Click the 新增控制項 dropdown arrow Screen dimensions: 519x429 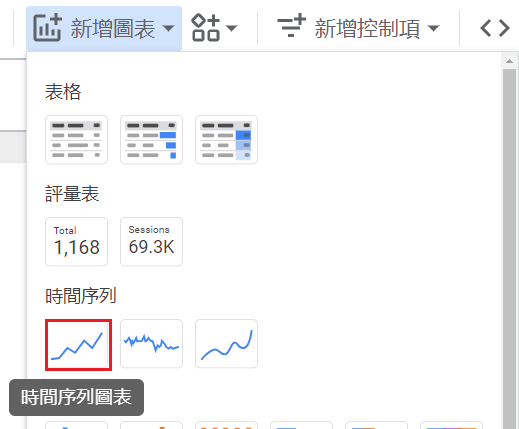pyautogui.click(x=433, y=28)
